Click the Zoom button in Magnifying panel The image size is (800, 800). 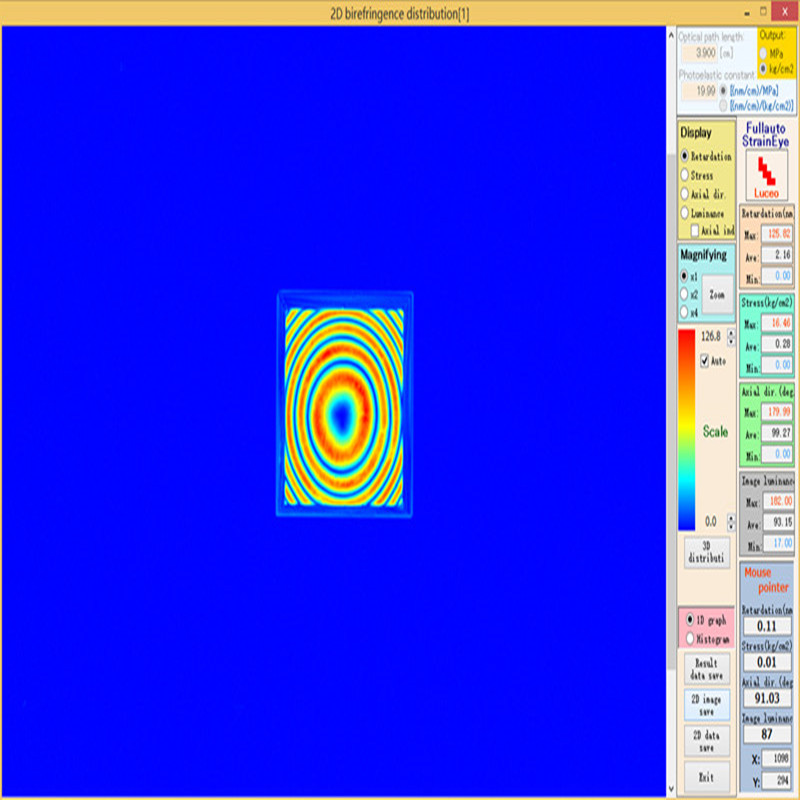click(717, 295)
